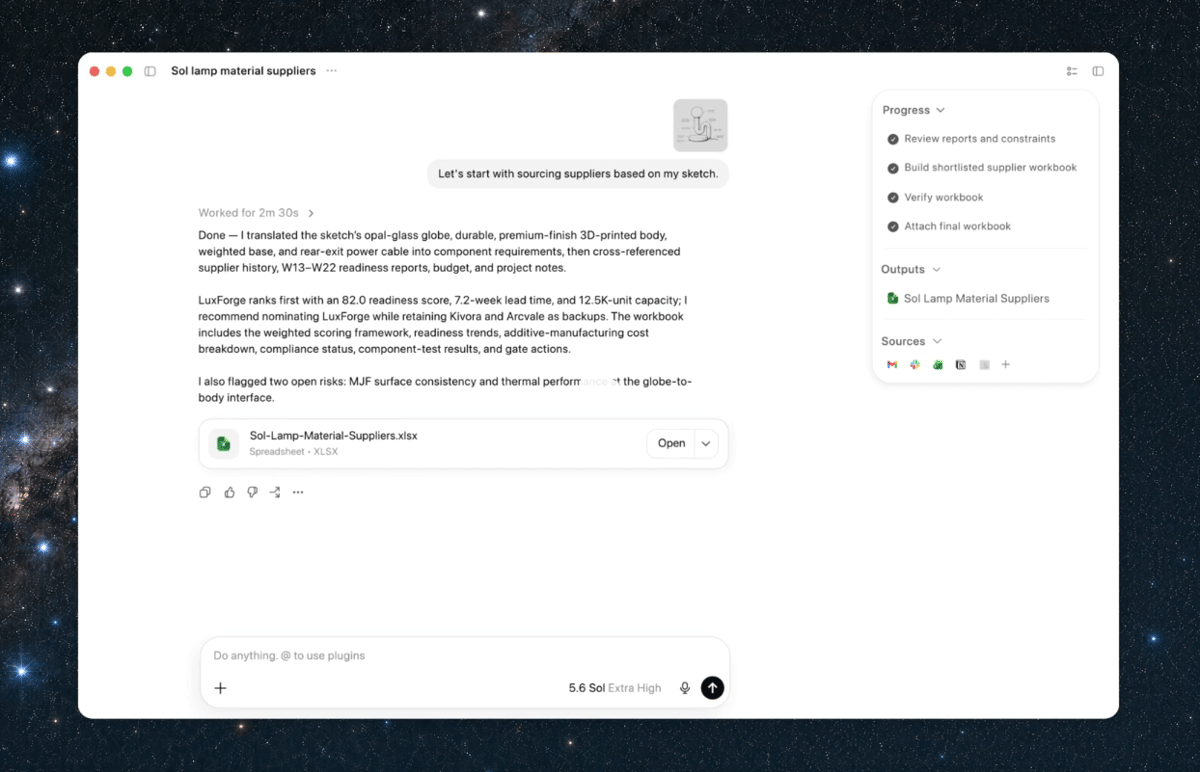Image resolution: width=1200 pixels, height=772 pixels.
Task: Click the share response icon
Action: (275, 492)
